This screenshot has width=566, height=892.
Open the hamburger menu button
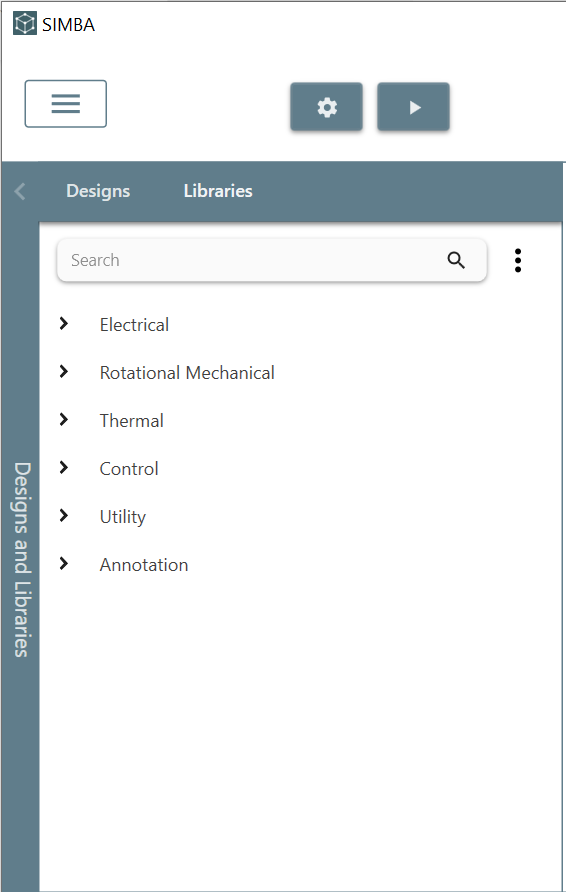[65, 104]
